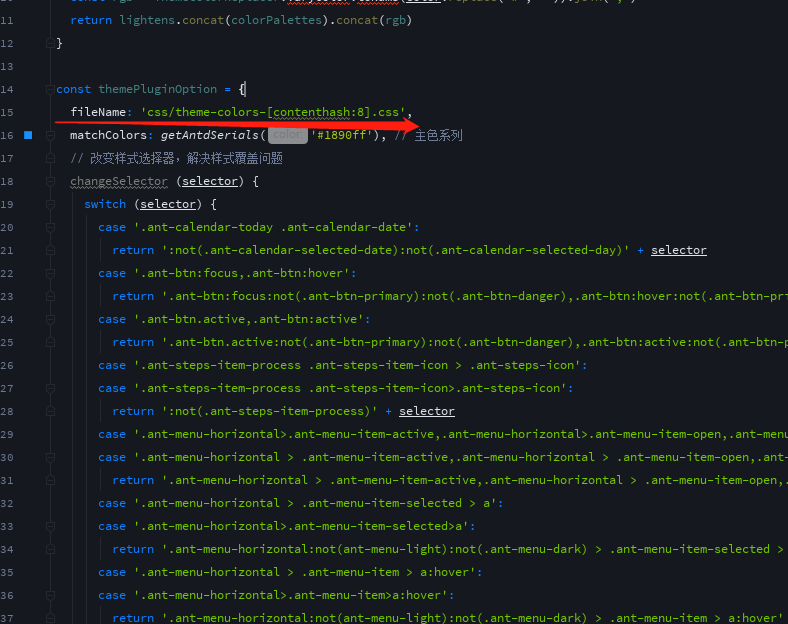Toggle the fold marker on line 16
Viewport: 788px width, 624px height.
pyautogui.click(x=50, y=135)
